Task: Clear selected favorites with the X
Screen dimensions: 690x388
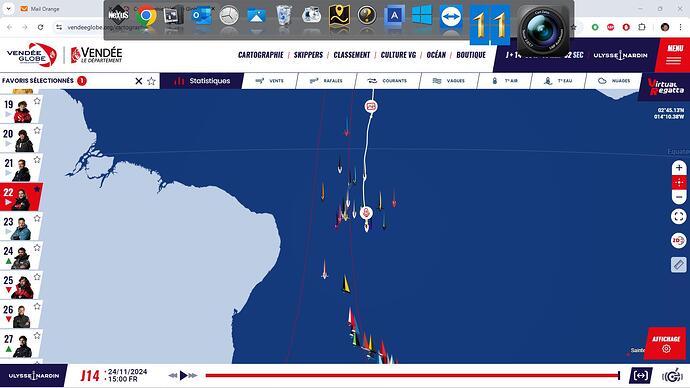Action: click(139, 81)
